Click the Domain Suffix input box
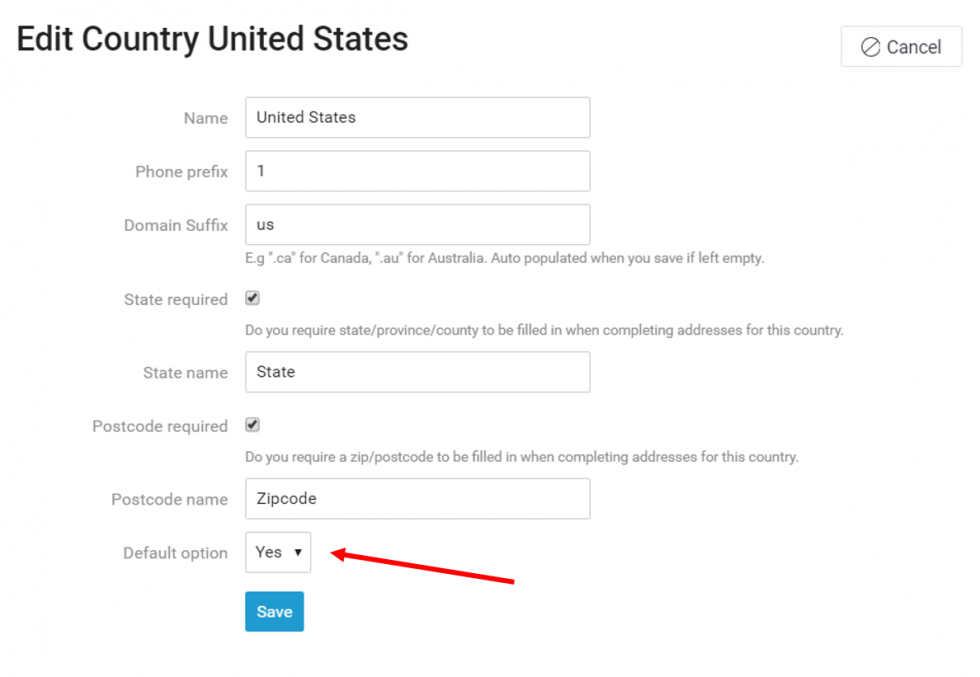This screenshot has width=980, height=677. pyautogui.click(x=417, y=224)
